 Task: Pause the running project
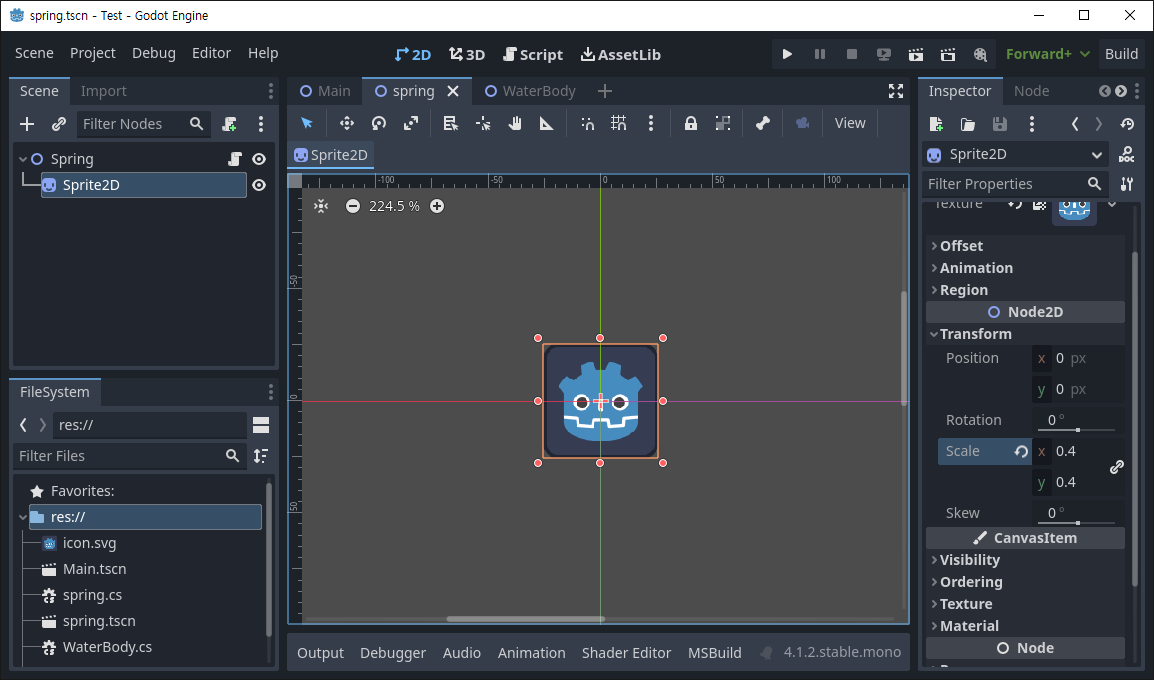coord(819,54)
